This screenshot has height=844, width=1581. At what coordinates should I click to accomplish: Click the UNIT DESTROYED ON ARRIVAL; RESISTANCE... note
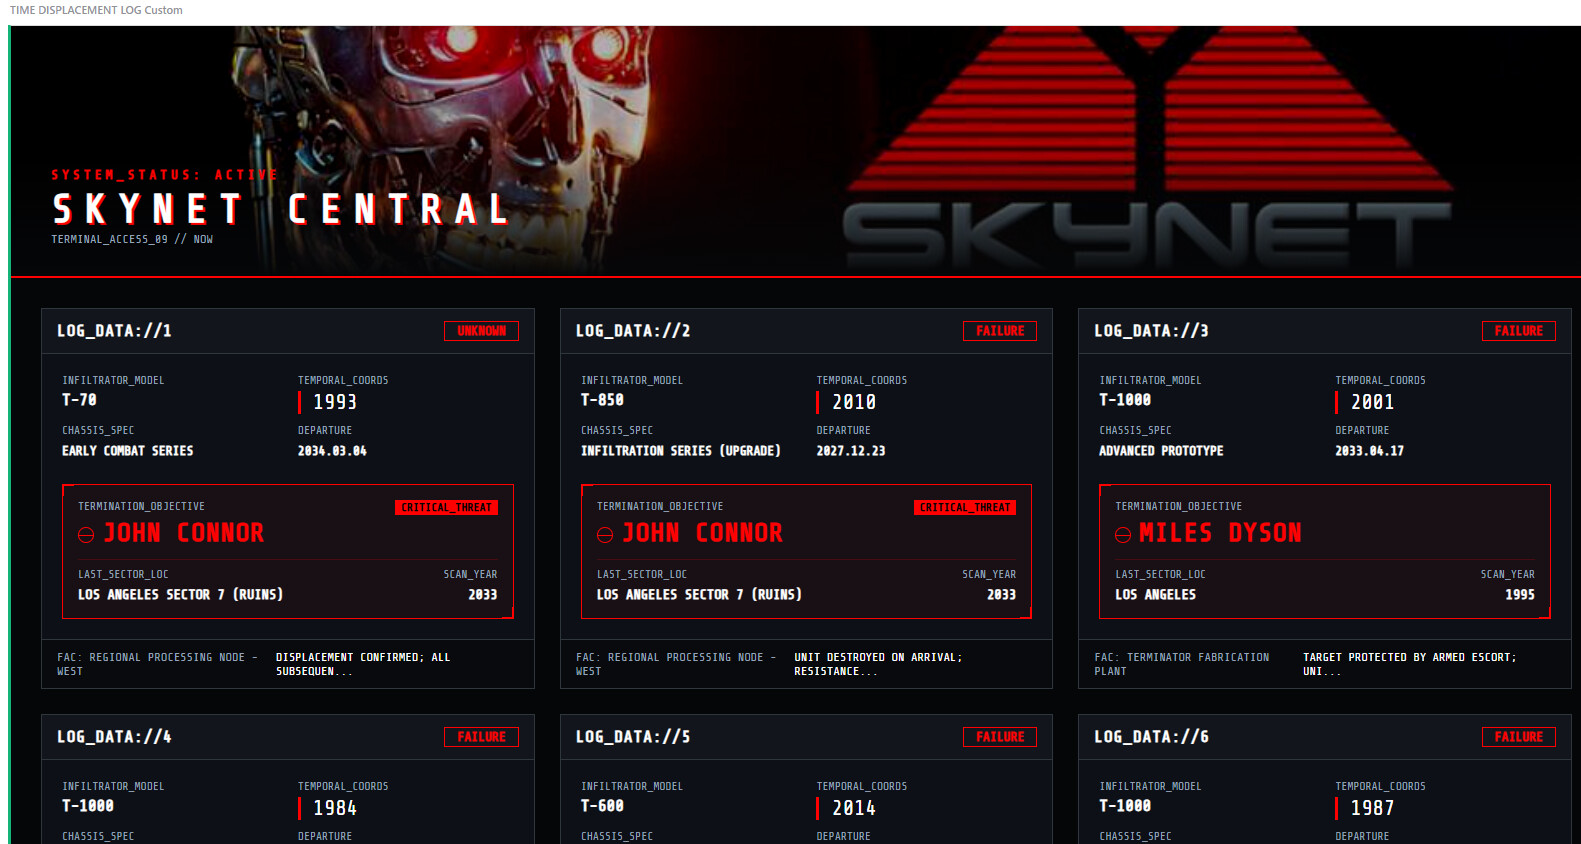878,664
